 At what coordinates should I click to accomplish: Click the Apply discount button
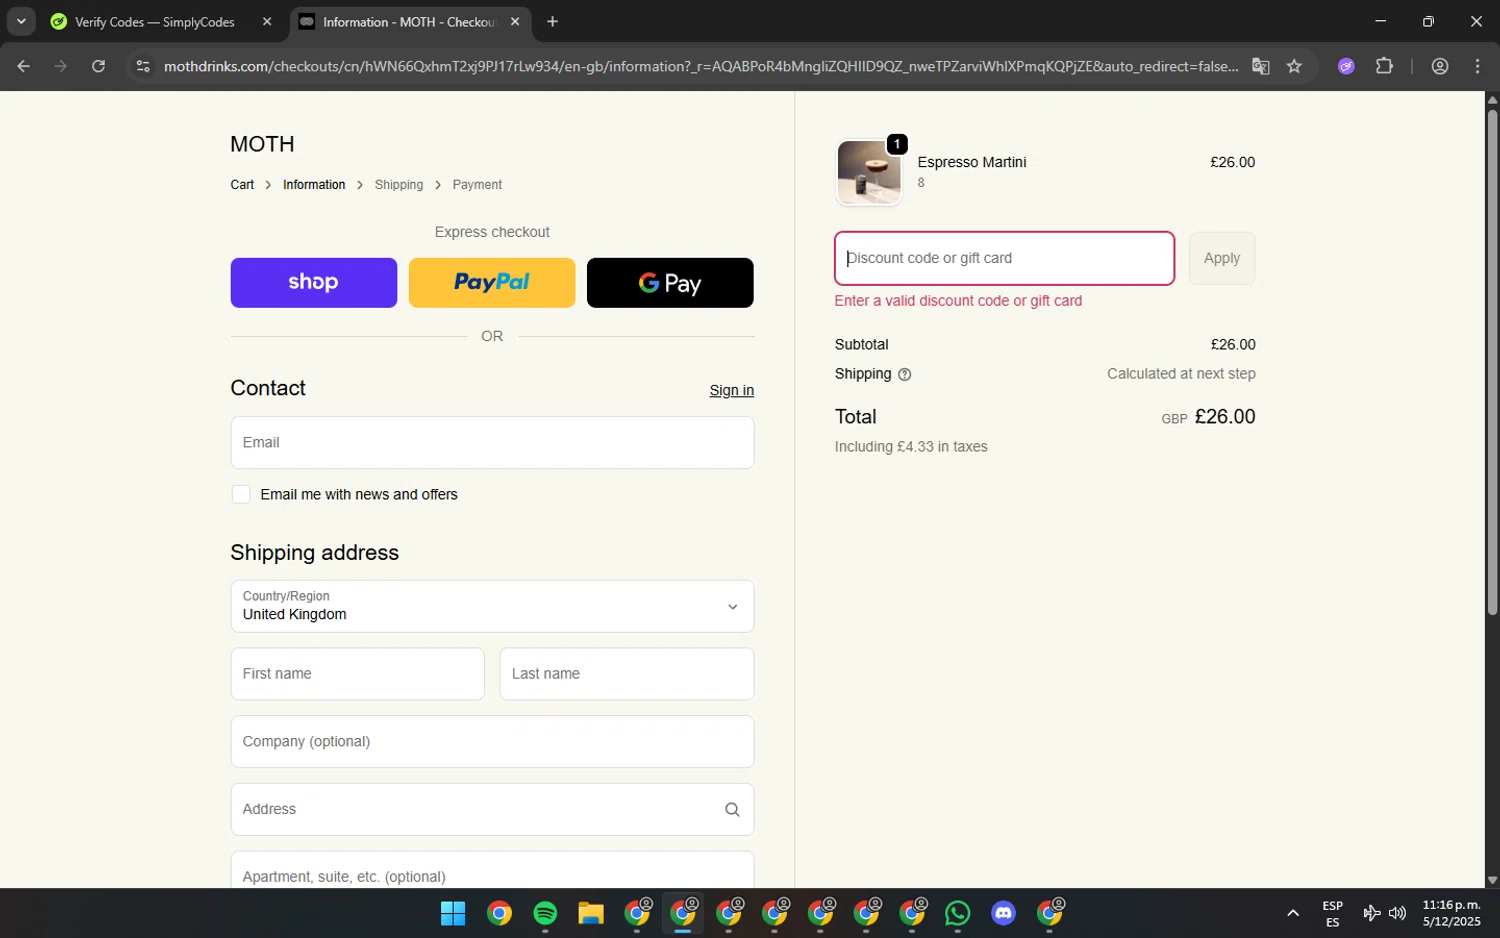click(x=1221, y=258)
